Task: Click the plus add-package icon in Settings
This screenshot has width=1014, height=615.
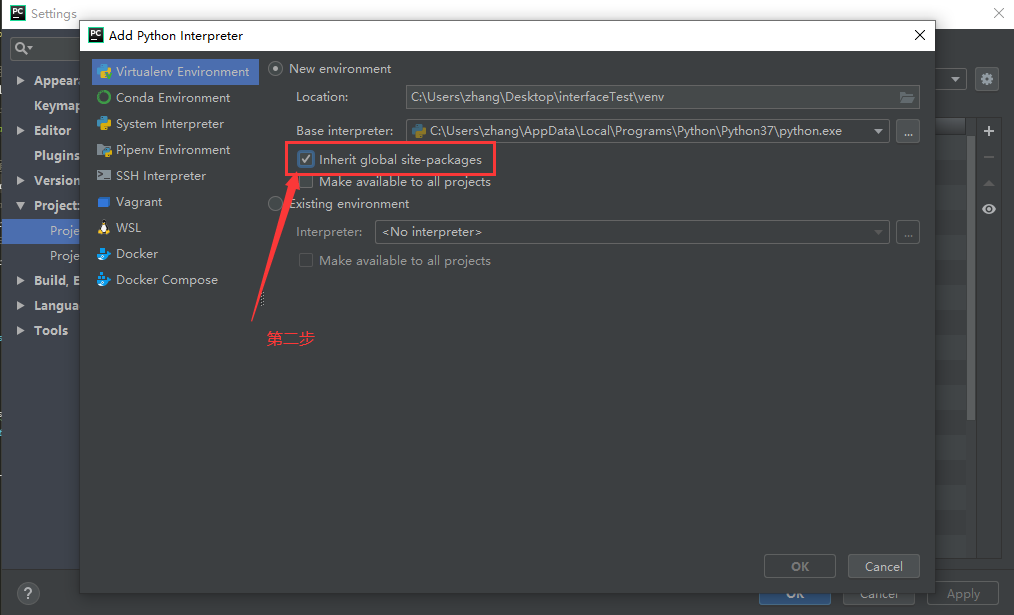Action: [989, 131]
